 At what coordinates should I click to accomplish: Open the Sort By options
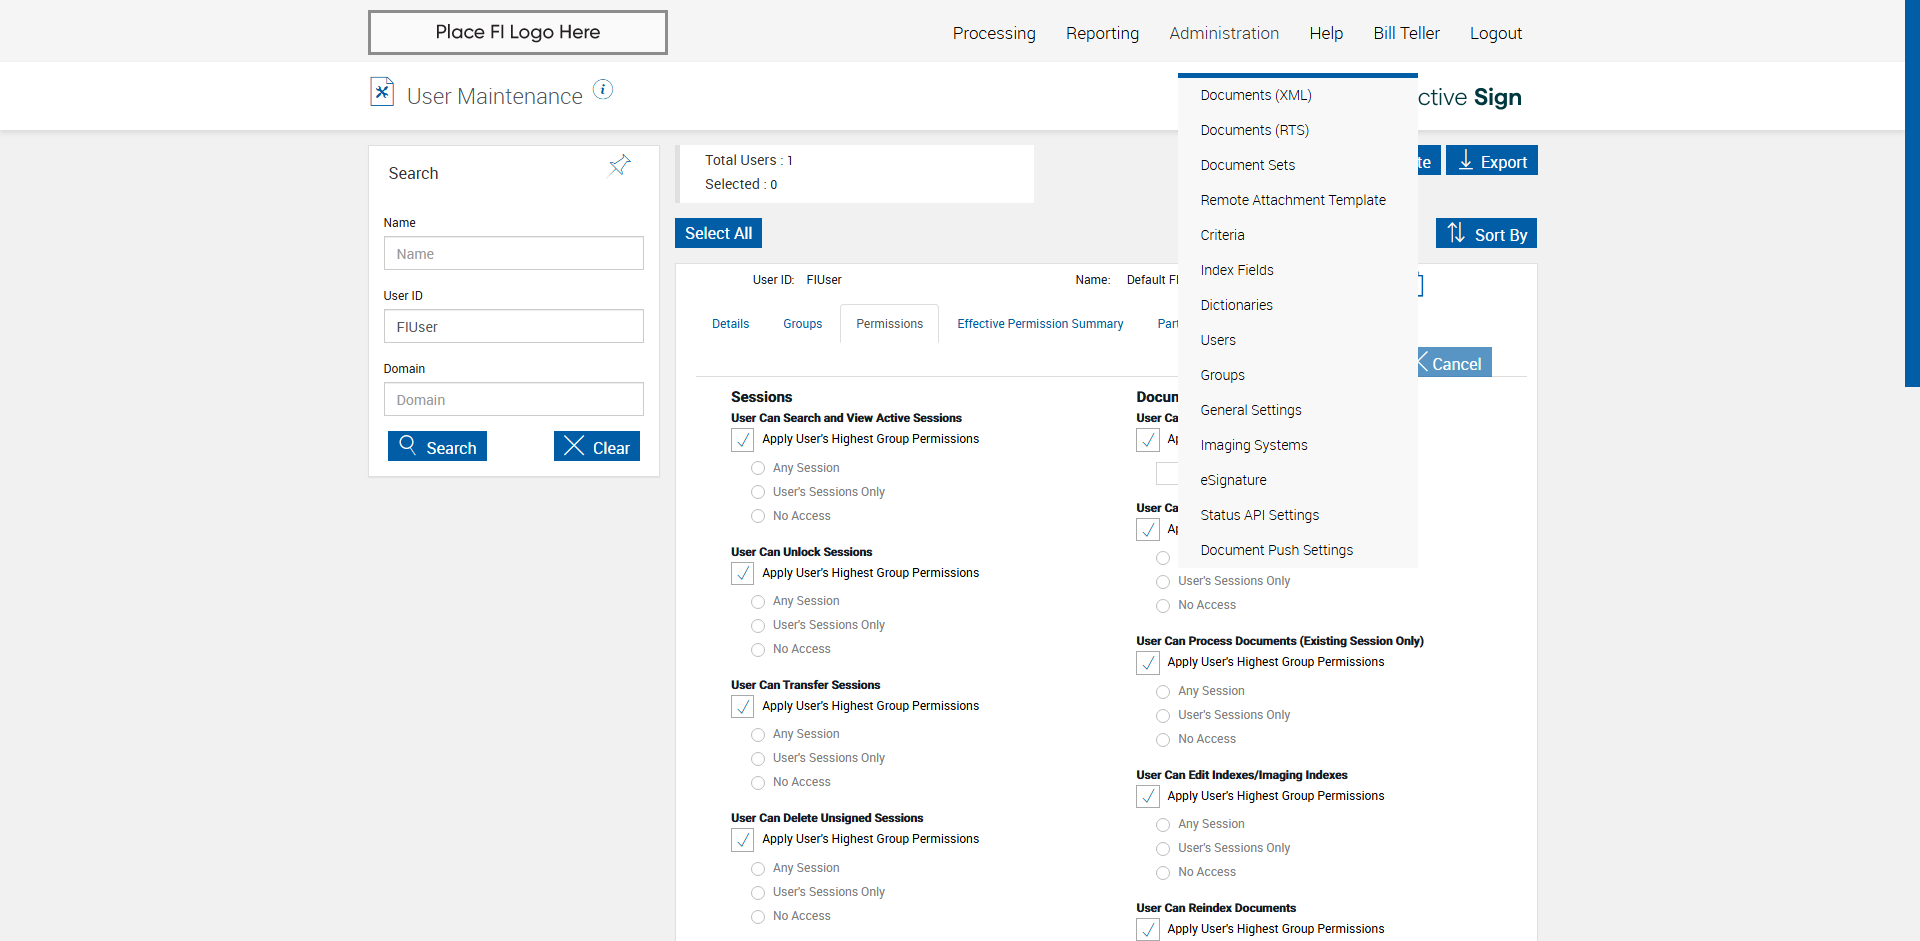[1486, 234]
